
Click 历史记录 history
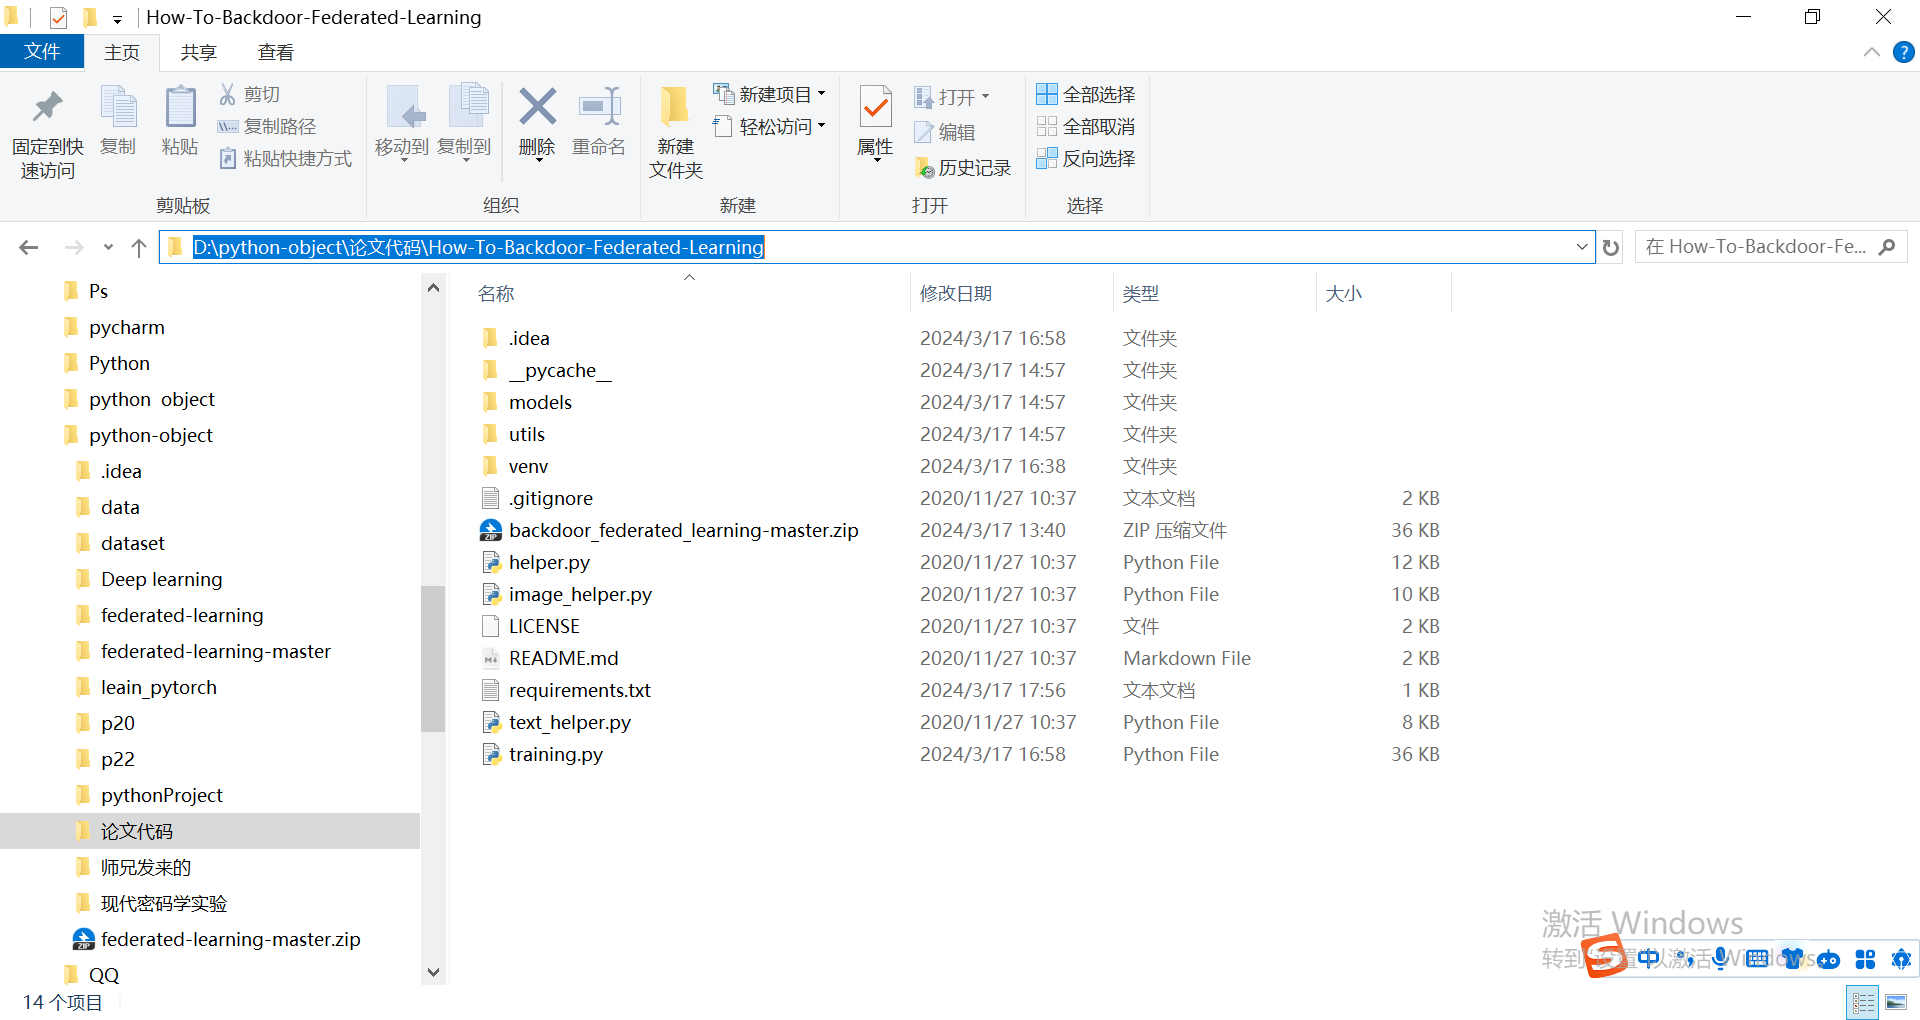pos(962,168)
